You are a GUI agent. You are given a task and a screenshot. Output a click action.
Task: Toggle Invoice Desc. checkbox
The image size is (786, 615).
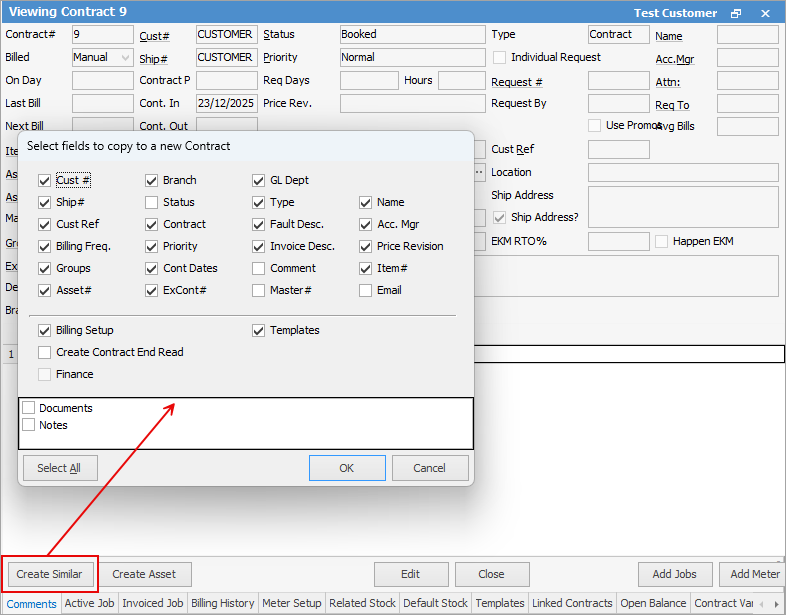(258, 247)
